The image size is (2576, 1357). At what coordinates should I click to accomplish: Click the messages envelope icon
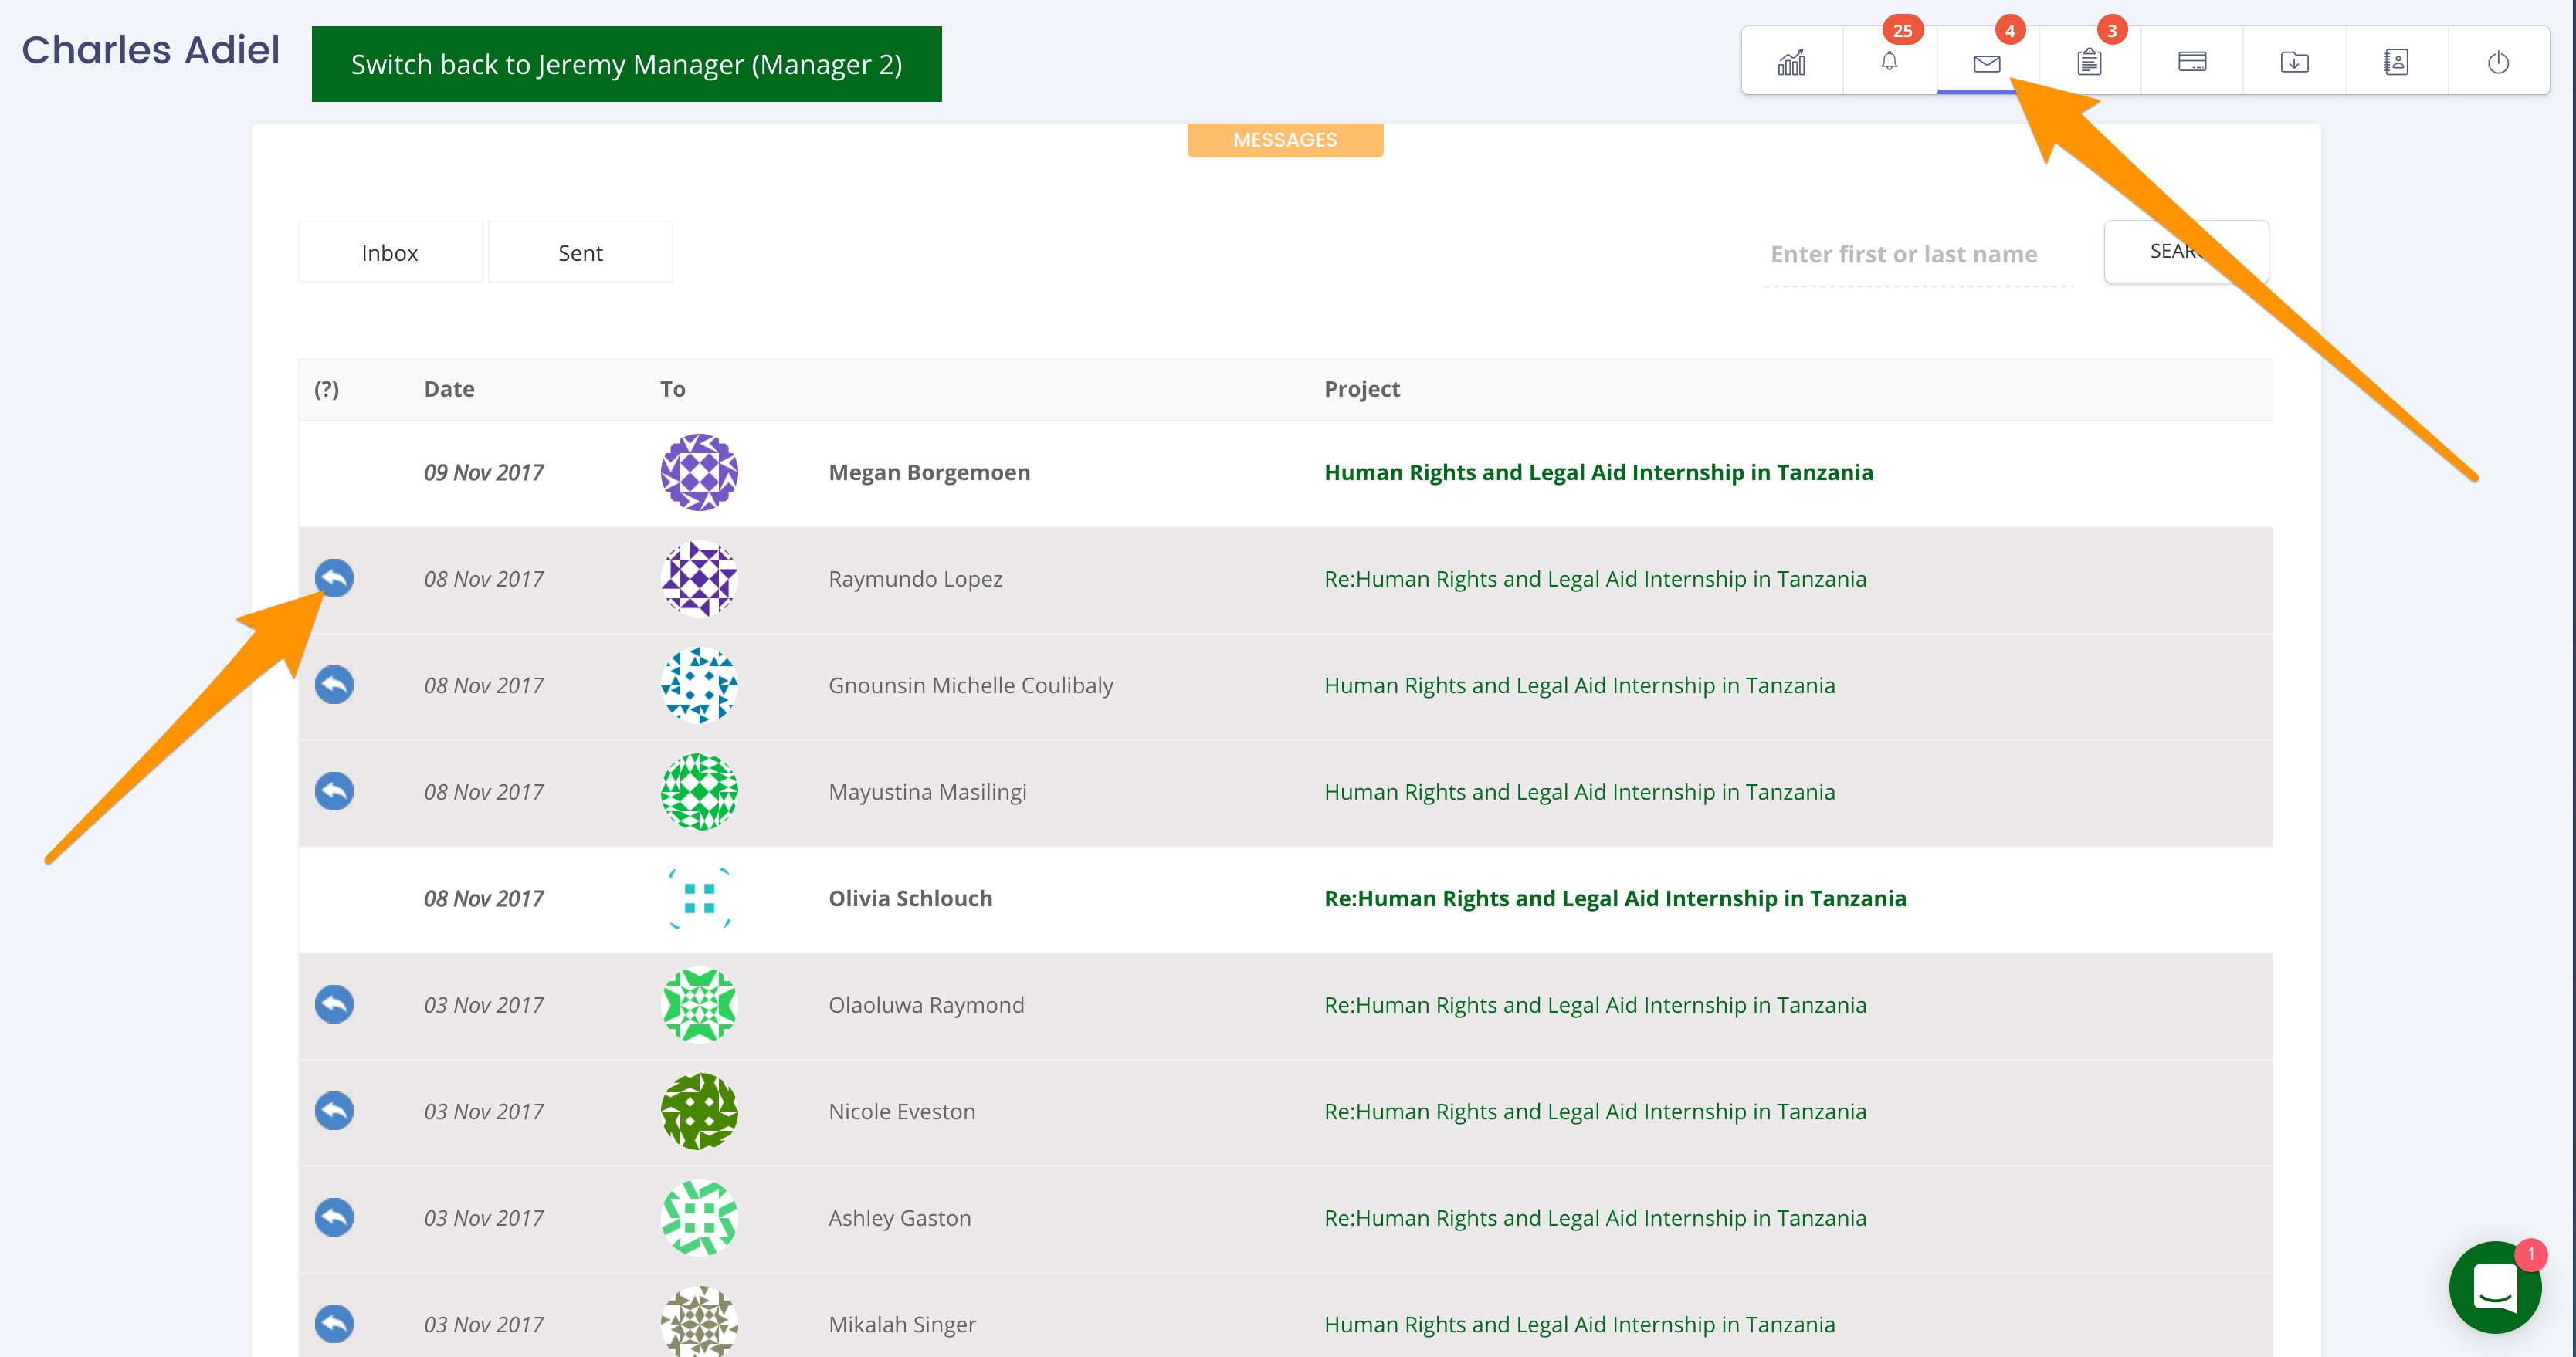pos(1987,63)
